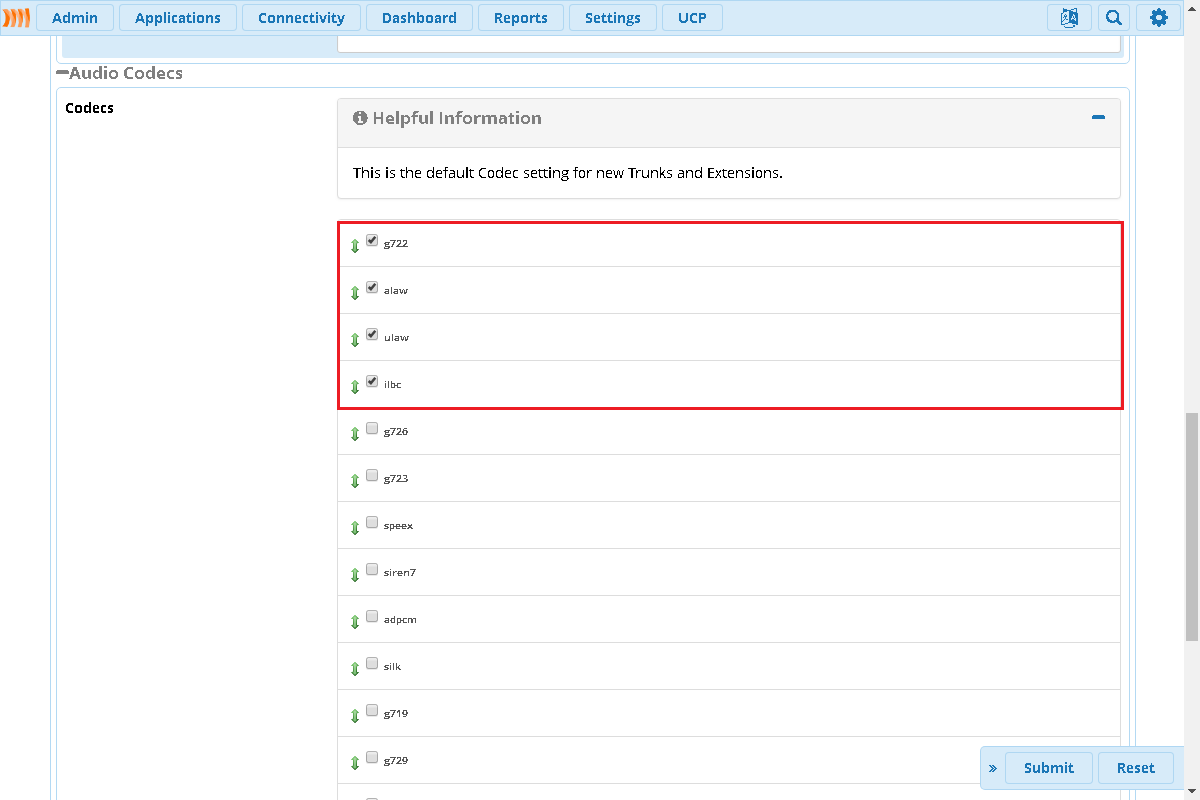Expand the action bar double-arrow
The width and height of the screenshot is (1200, 800).
pyautogui.click(x=993, y=768)
